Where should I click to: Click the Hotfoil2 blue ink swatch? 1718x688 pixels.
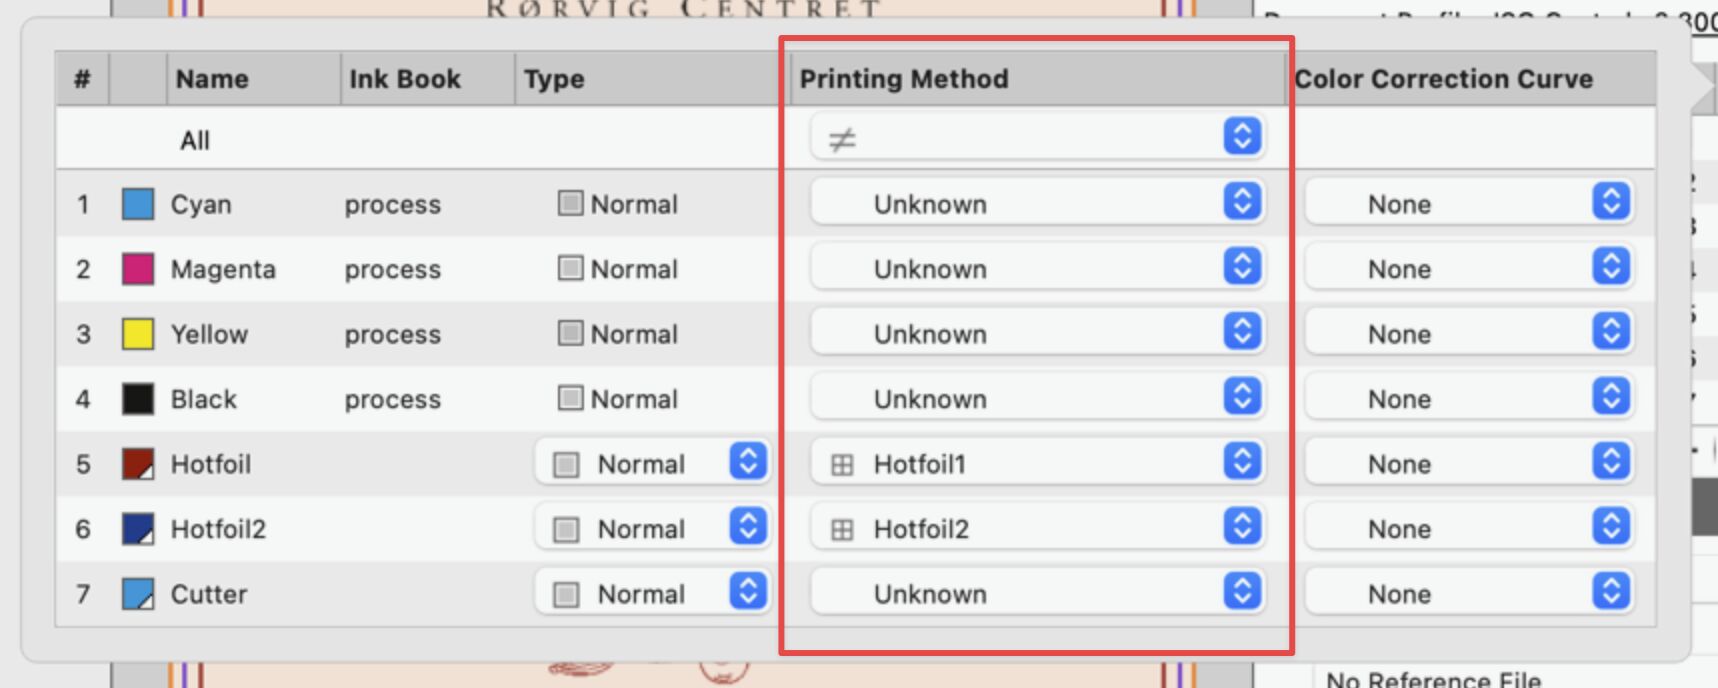(x=138, y=529)
